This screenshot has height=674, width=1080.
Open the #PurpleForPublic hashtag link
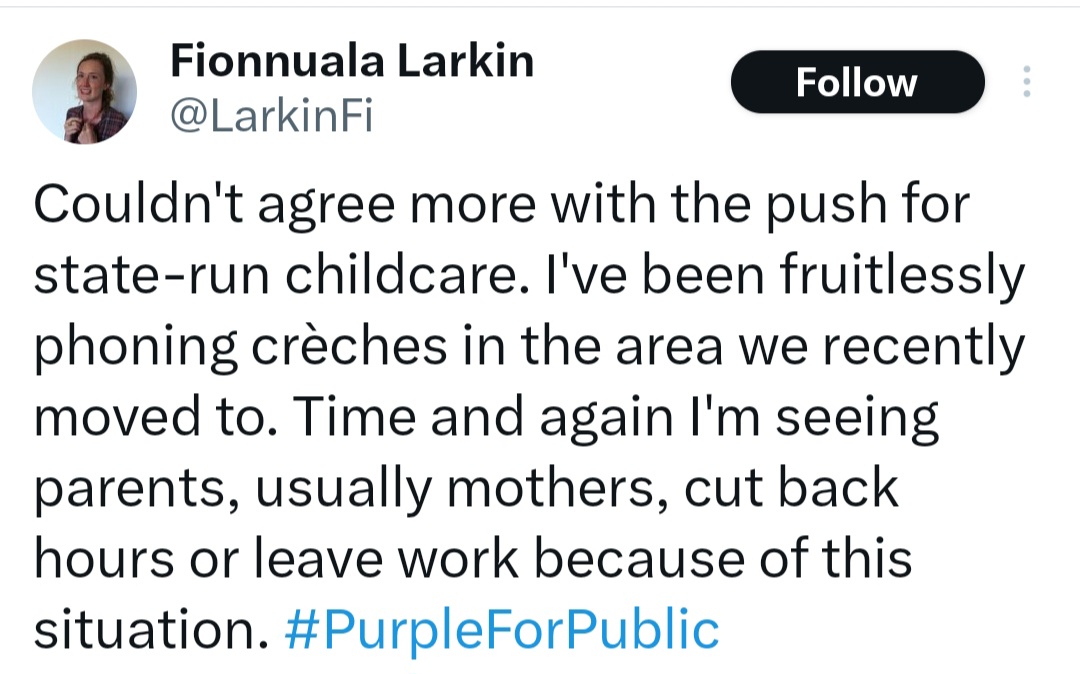coord(502,629)
